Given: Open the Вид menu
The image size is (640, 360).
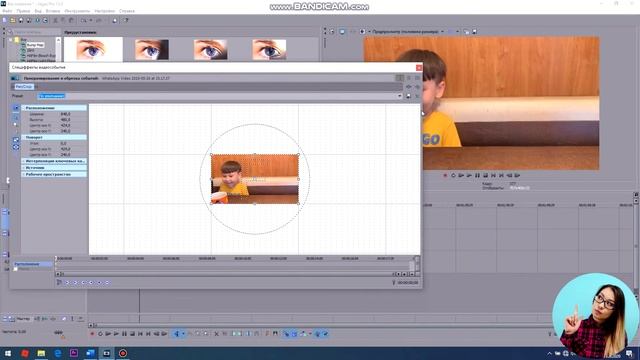Looking at the screenshot, I should 38,11.
